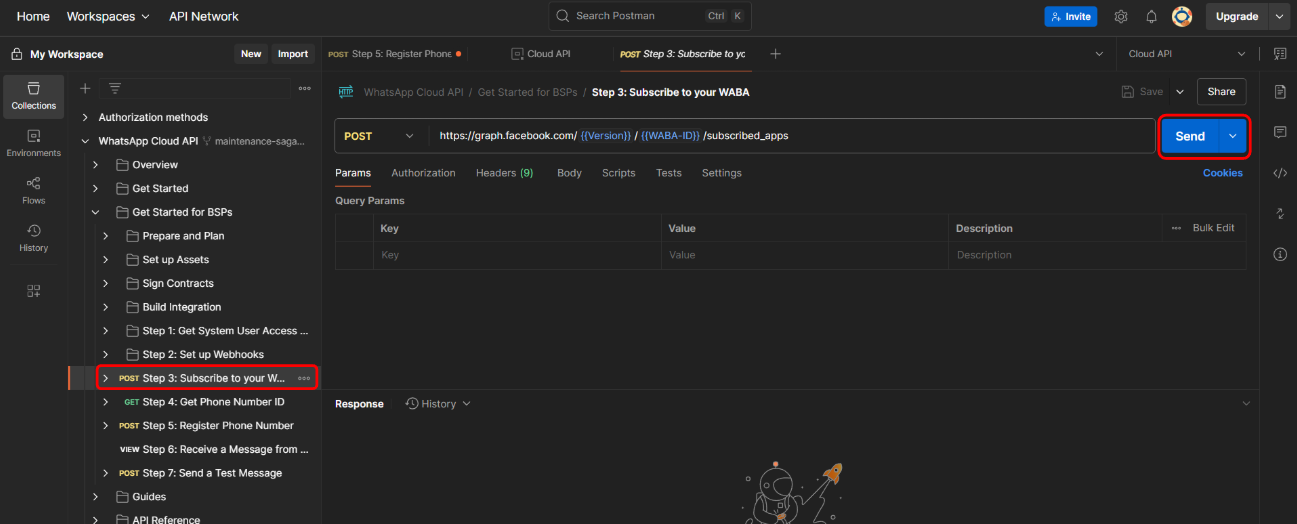Image resolution: width=1297 pixels, height=524 pixels.
Task: Switch to the Headers tab
Action: (x=504, y=173)
